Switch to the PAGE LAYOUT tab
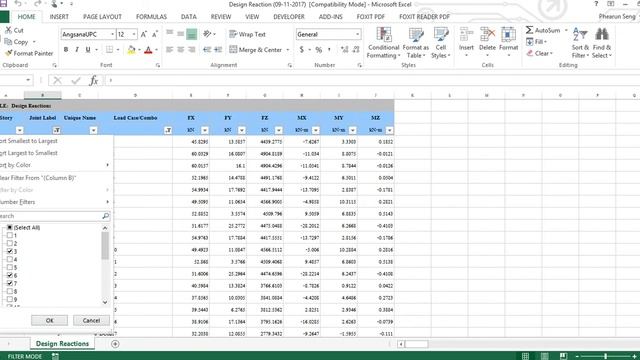The height and width of the screenshot is (360, 640). click(x=102, y=17)
